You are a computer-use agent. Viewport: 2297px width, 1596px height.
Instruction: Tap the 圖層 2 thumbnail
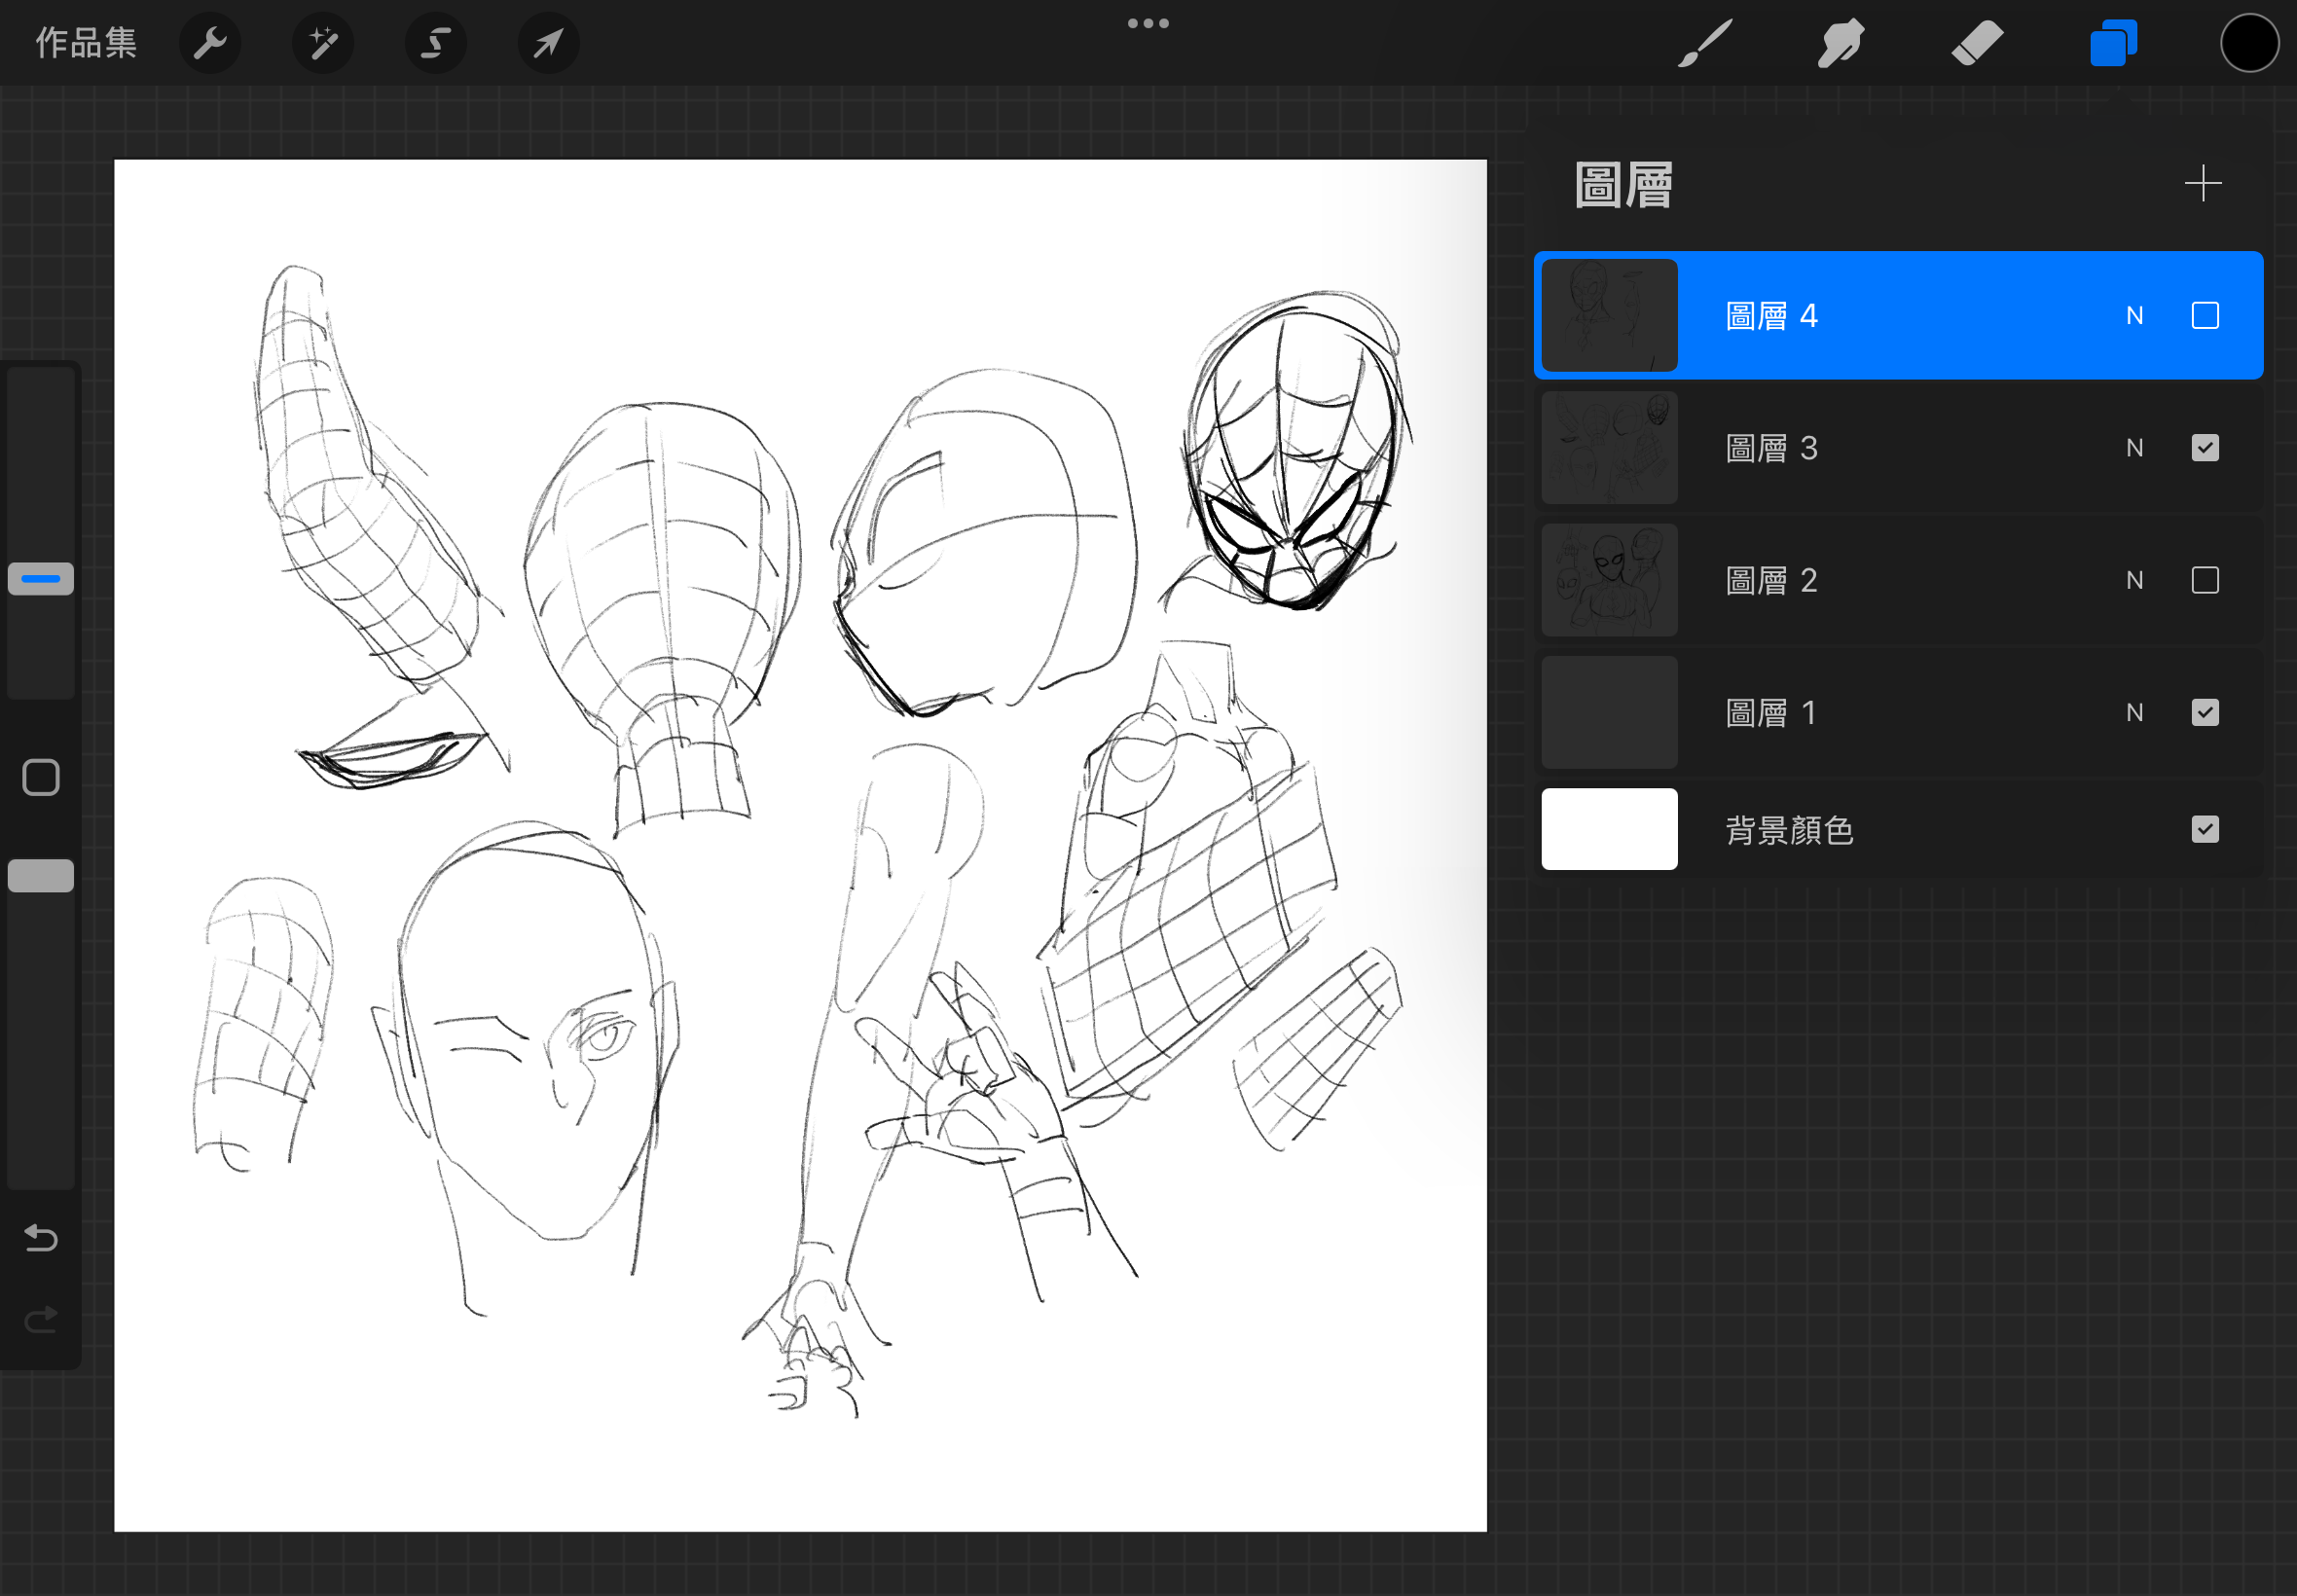pos(1609,580)
